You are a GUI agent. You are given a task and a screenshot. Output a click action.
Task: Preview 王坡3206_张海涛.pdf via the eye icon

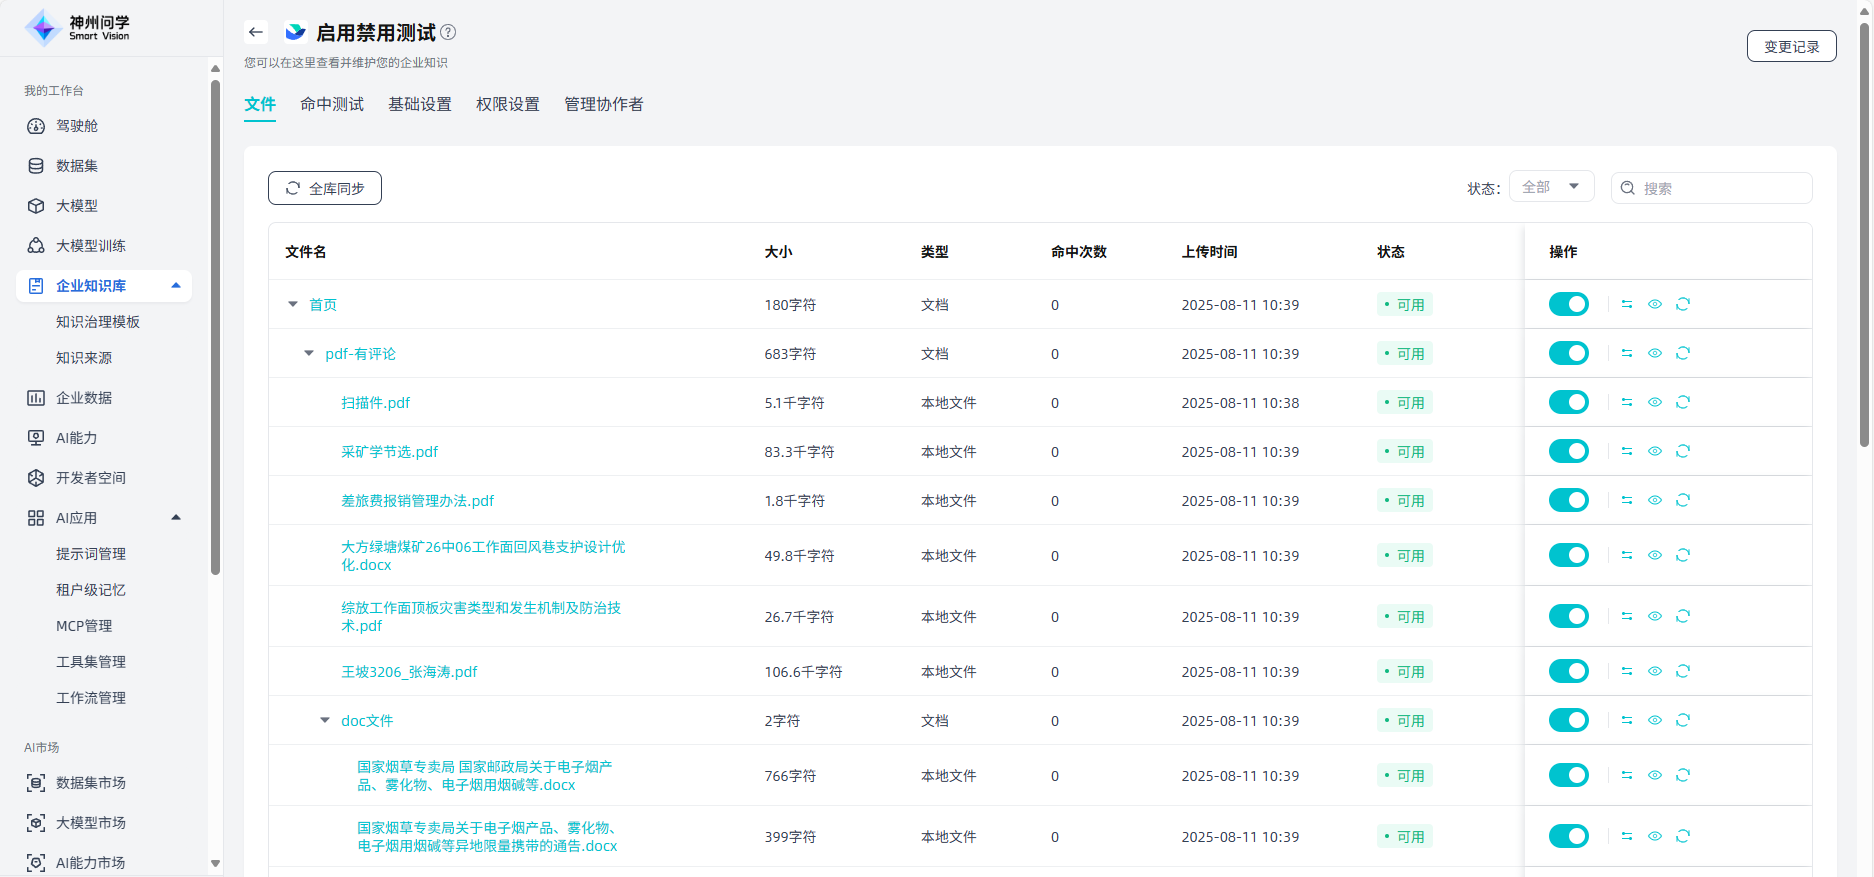[x=1655, y=671]
